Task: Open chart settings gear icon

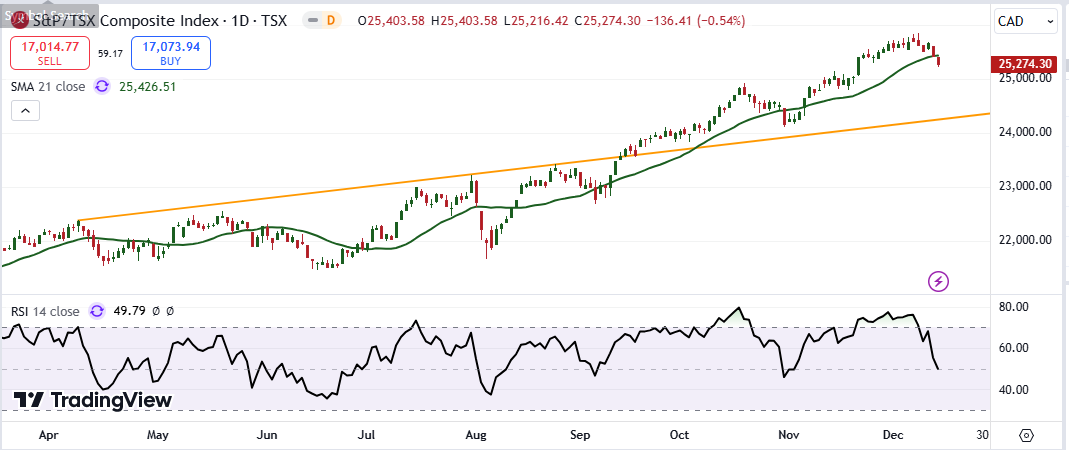Action: [1026, 435]
